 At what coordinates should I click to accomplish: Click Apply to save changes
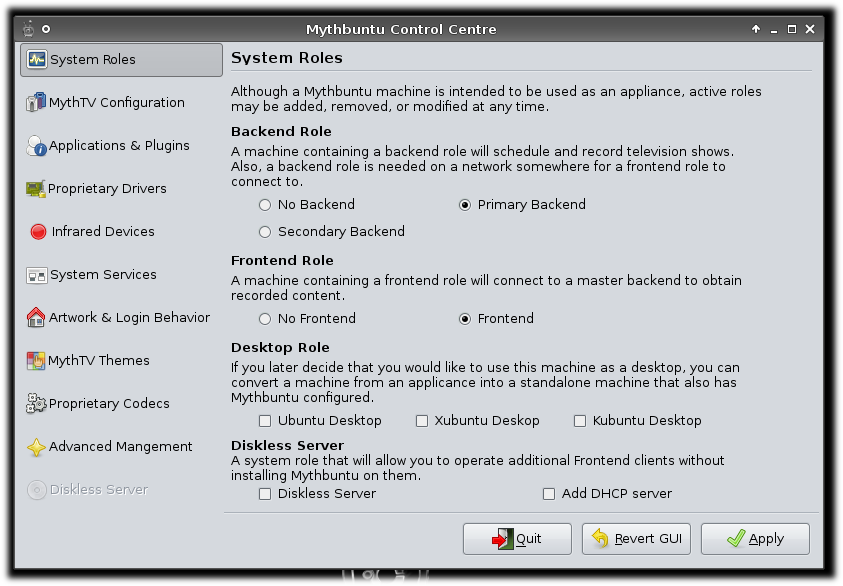755,539
